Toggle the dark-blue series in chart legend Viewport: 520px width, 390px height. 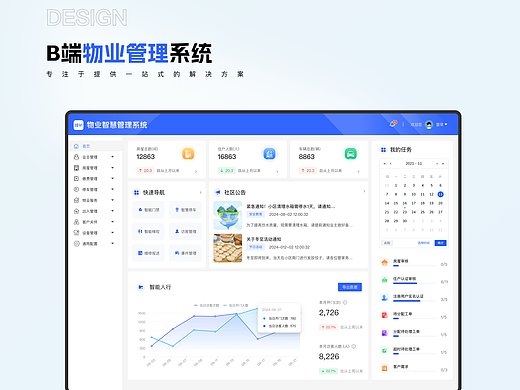coord(207,305)
